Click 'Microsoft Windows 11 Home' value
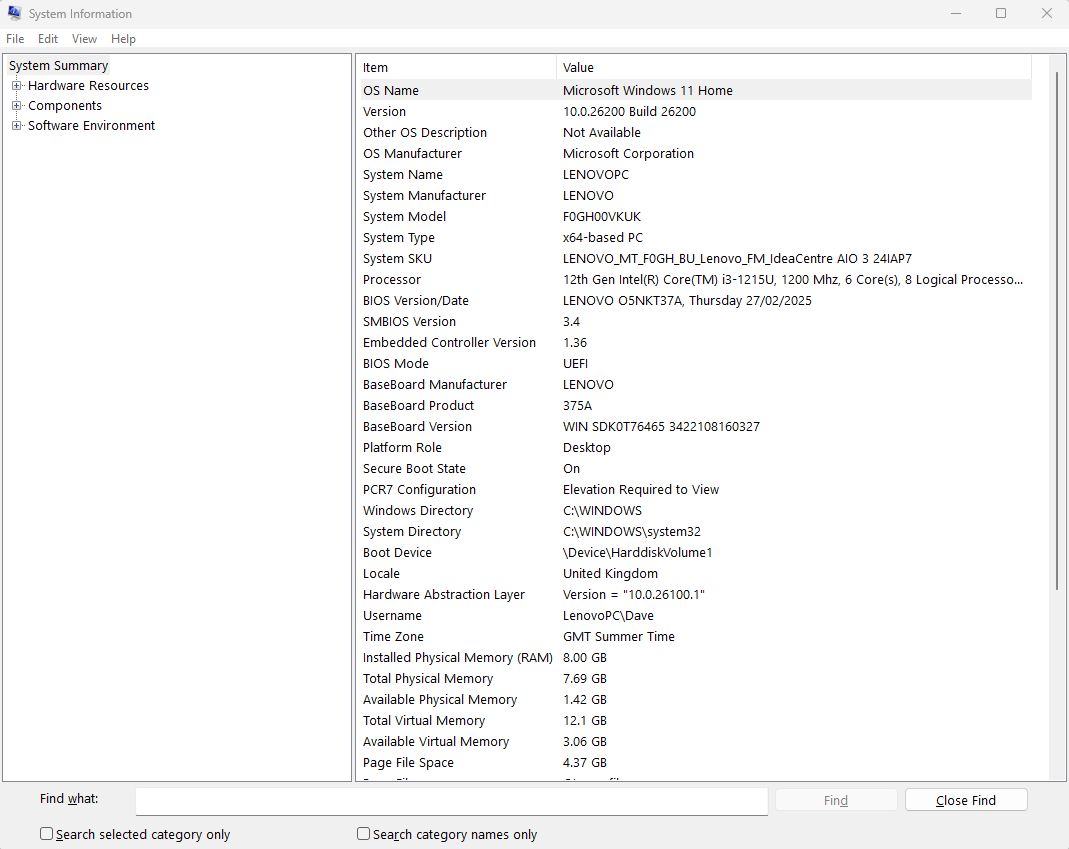 pyautogui.click(x=648, y=91)
